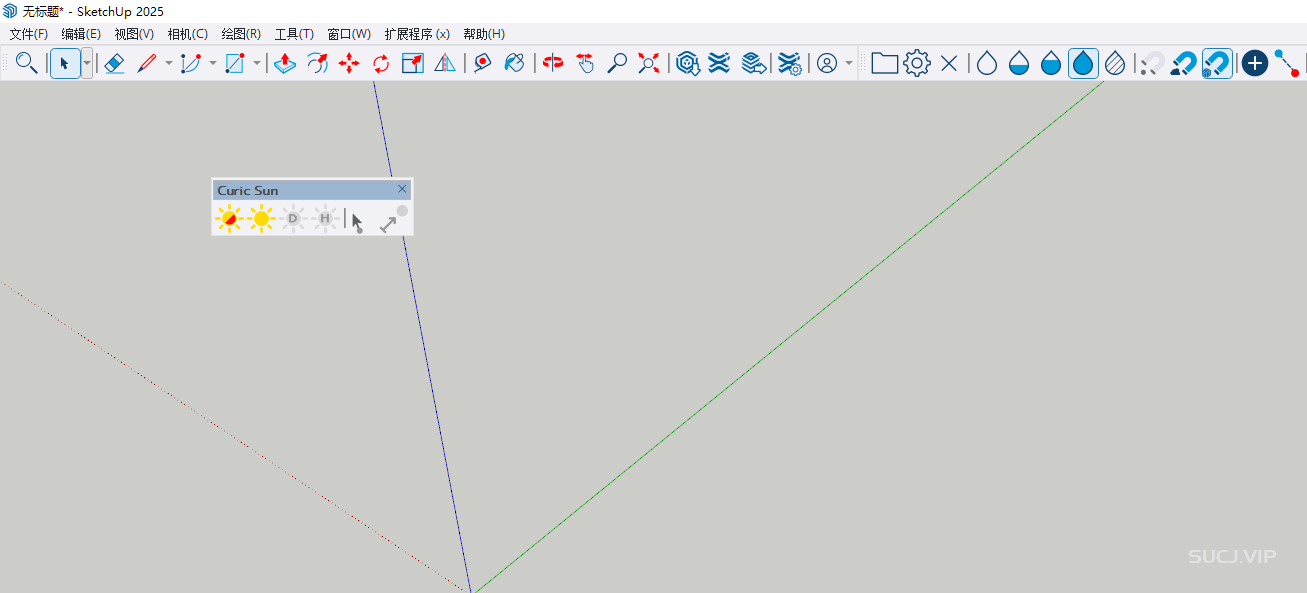Open the Line tool dropdown arrow
The width and height of the screenshot is (1307, 593).
(x=168, y=63)
